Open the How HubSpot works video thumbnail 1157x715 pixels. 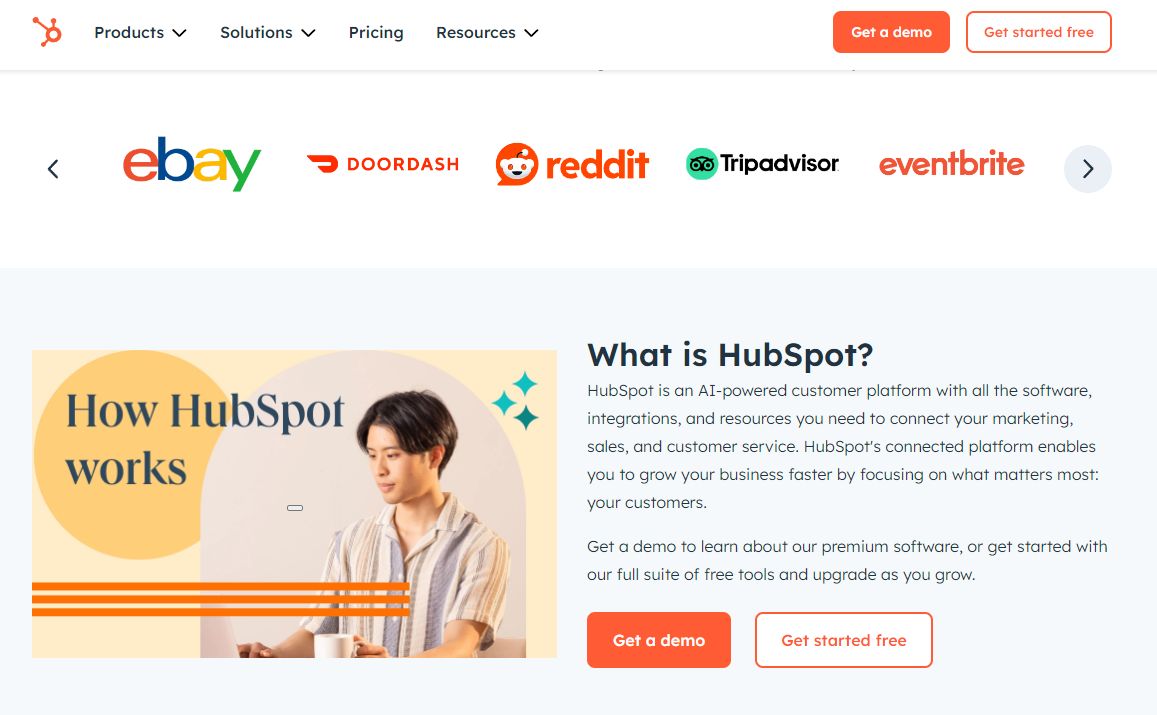[x=294, y=503]
